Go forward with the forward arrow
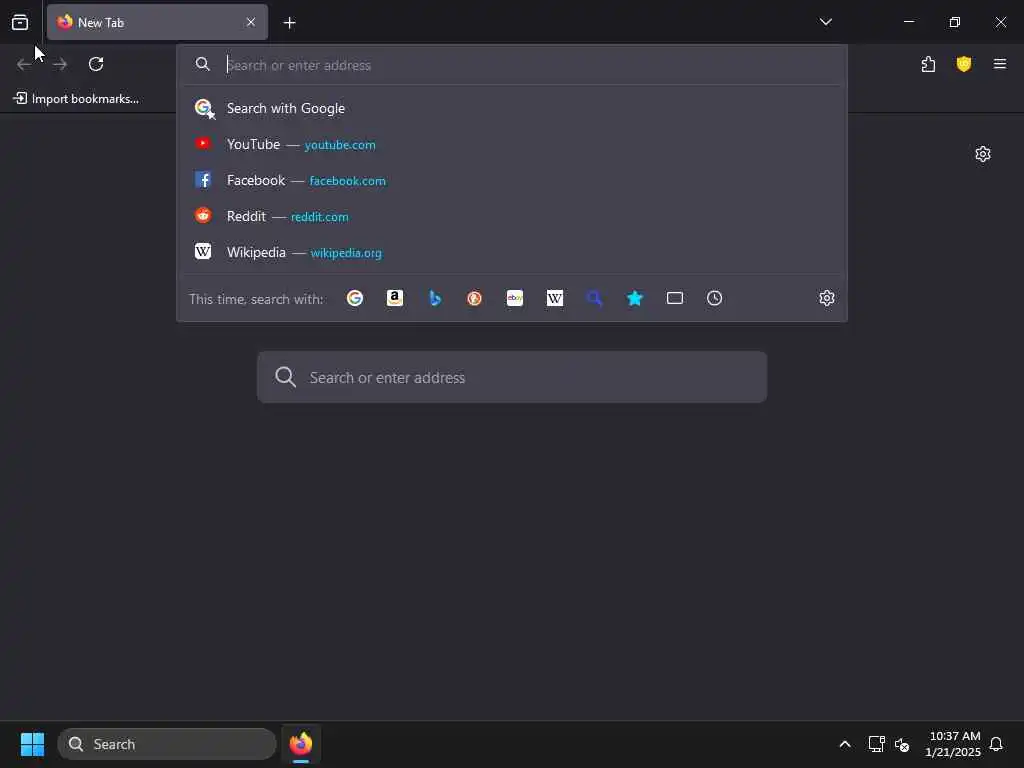The height and width of the screenshot is (768, 1024). pyautogui.click(x=60, y=64)
